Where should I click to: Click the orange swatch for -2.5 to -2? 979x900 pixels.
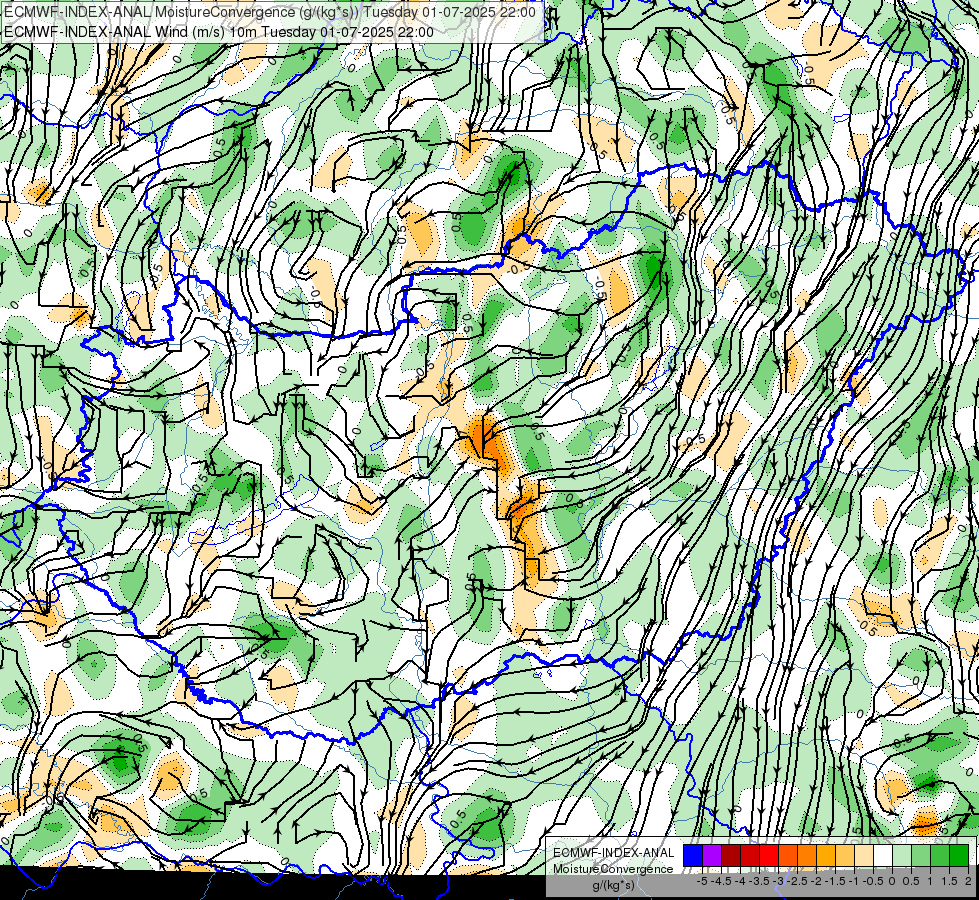point(807,855)
